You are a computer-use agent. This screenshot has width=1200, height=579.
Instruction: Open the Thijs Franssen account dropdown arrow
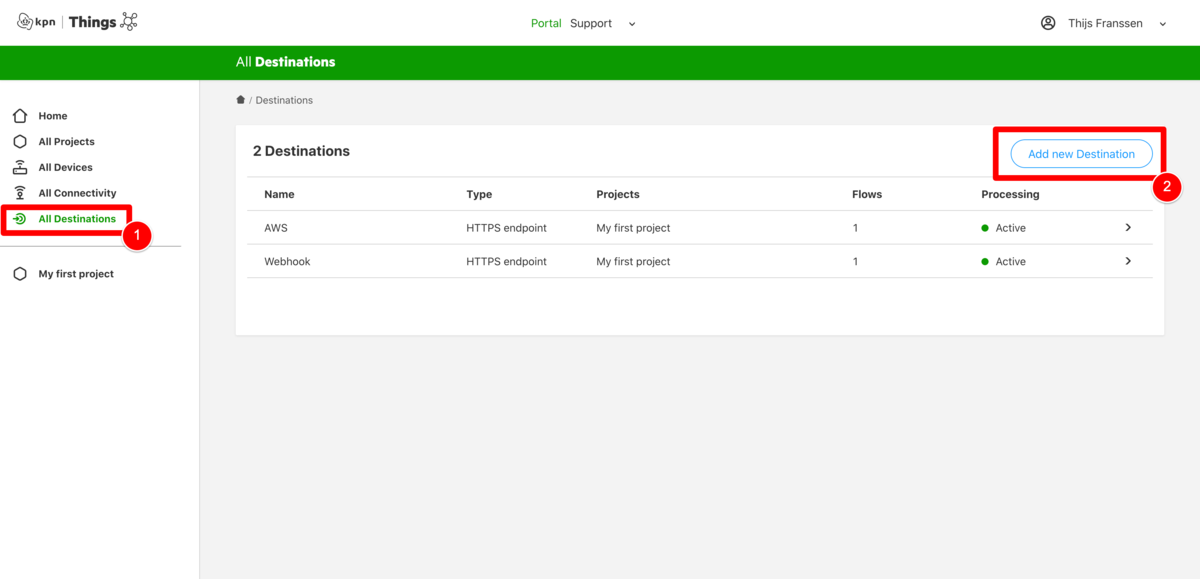(x=1163, y=24)
